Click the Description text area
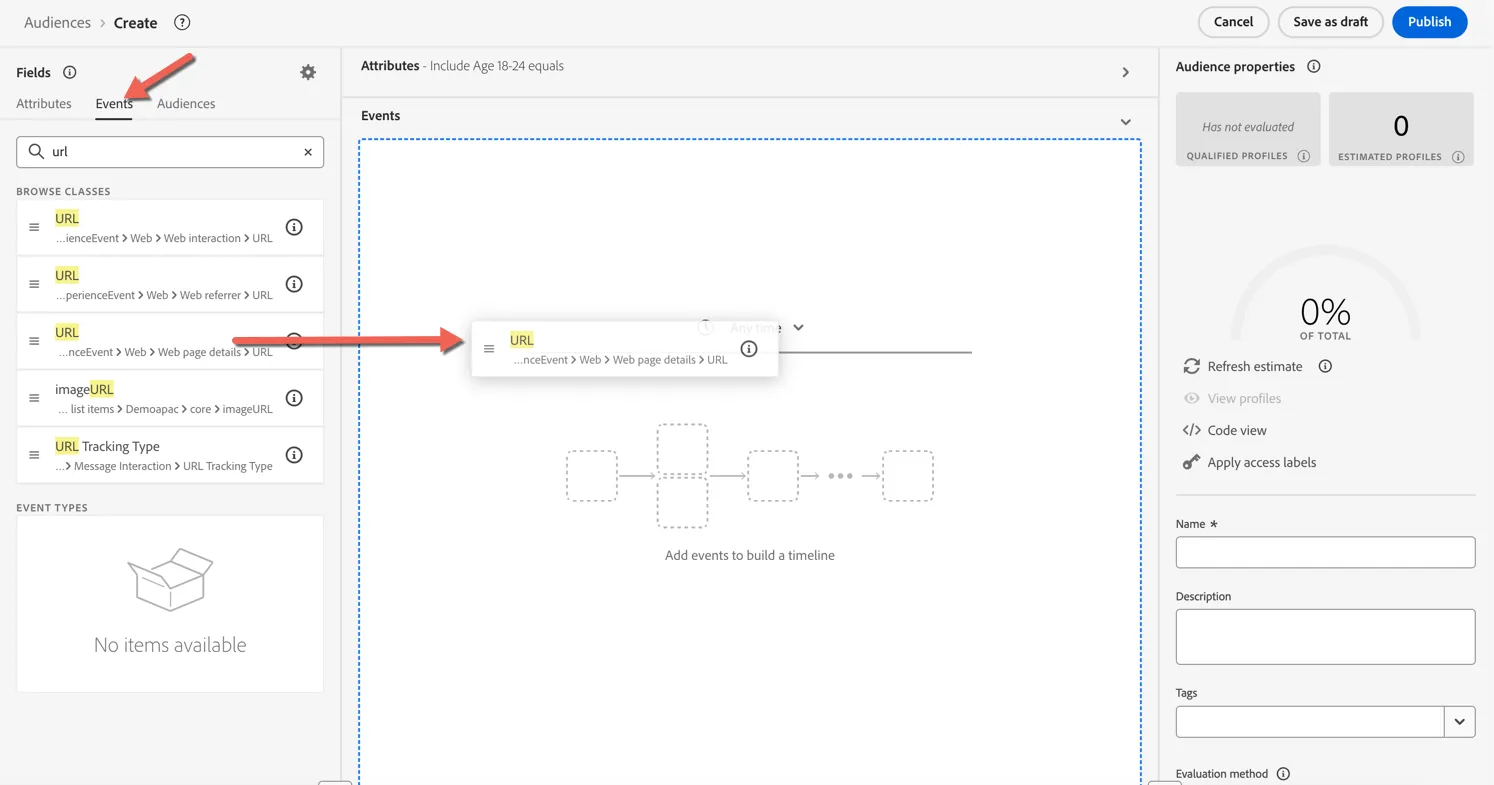This screenshot has height=785, width=1494. point(1325,637)
